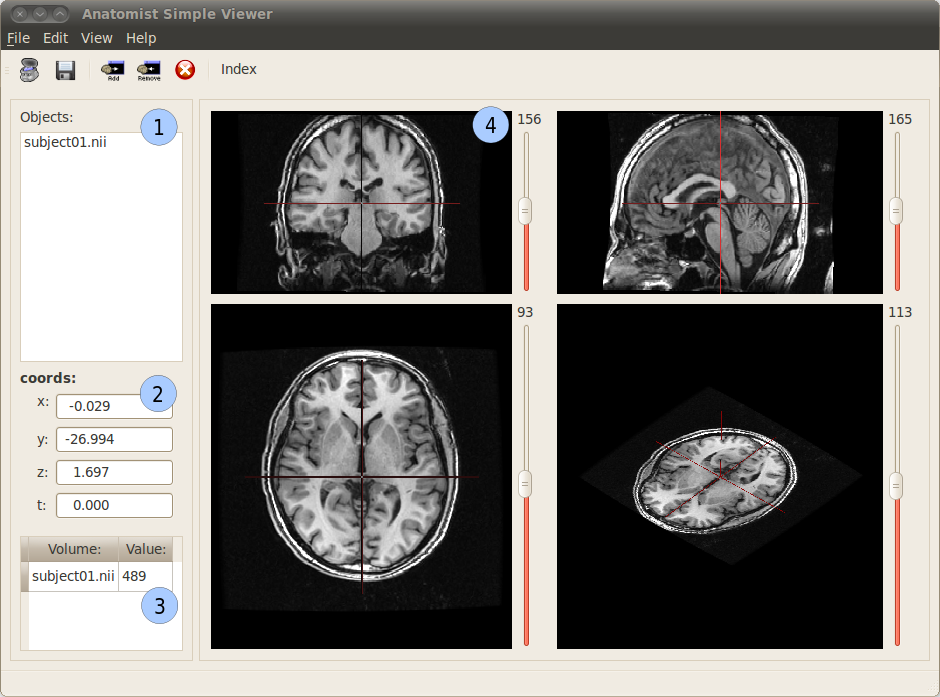Click the z coordinate field showing 1.697
940x697 pixels.
click(x=114, y=472)
